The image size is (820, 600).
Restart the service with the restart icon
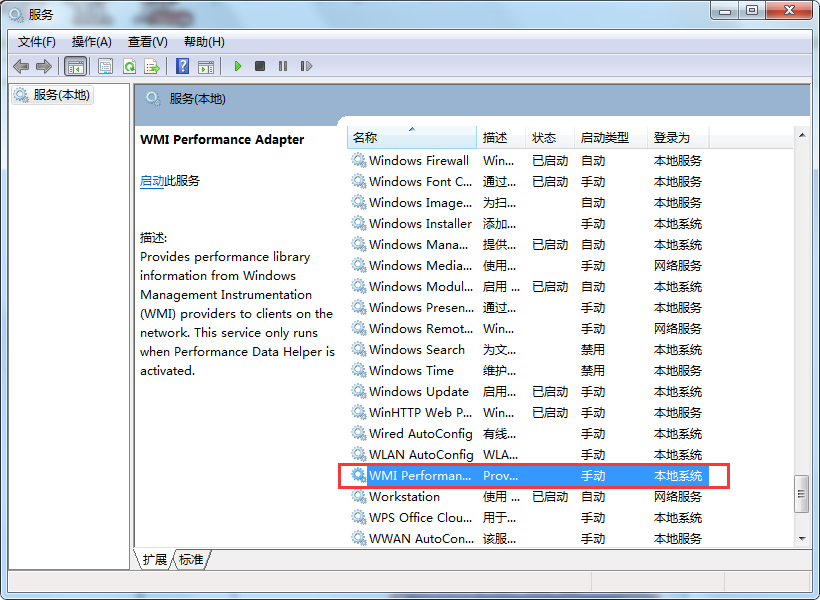point(306,66)
